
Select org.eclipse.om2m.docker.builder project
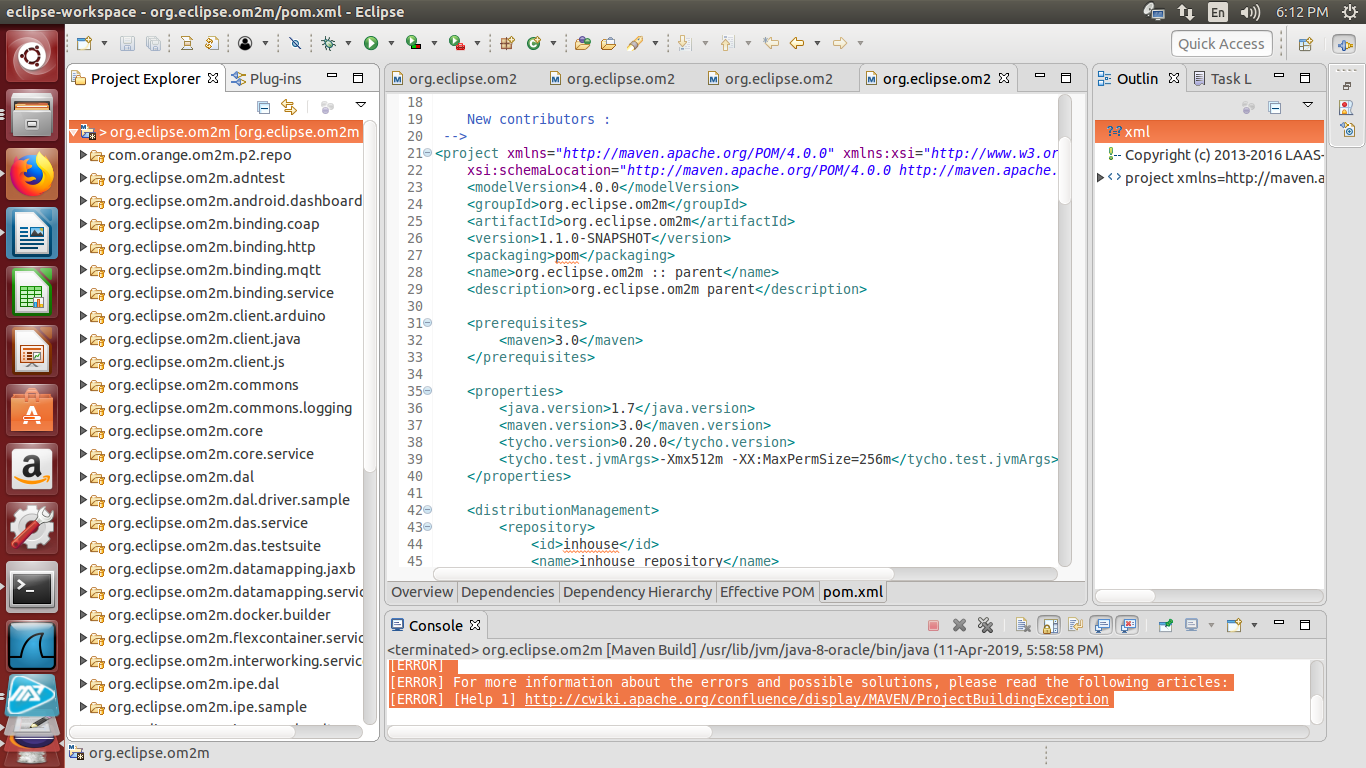click(x=219, y=615)
